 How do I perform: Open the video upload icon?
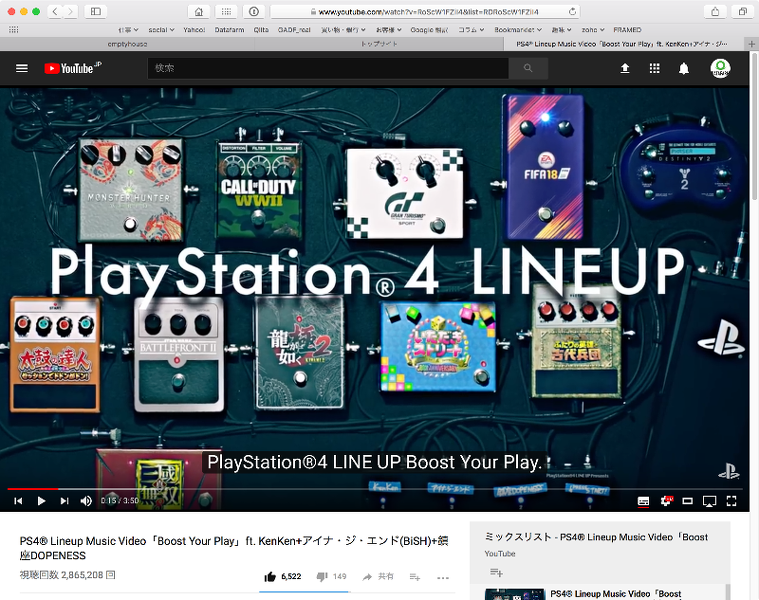point(625,68)
